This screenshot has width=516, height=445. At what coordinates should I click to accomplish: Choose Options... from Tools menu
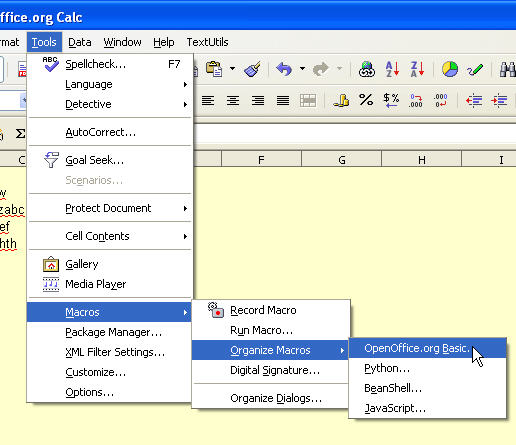[x=110, y=392]
